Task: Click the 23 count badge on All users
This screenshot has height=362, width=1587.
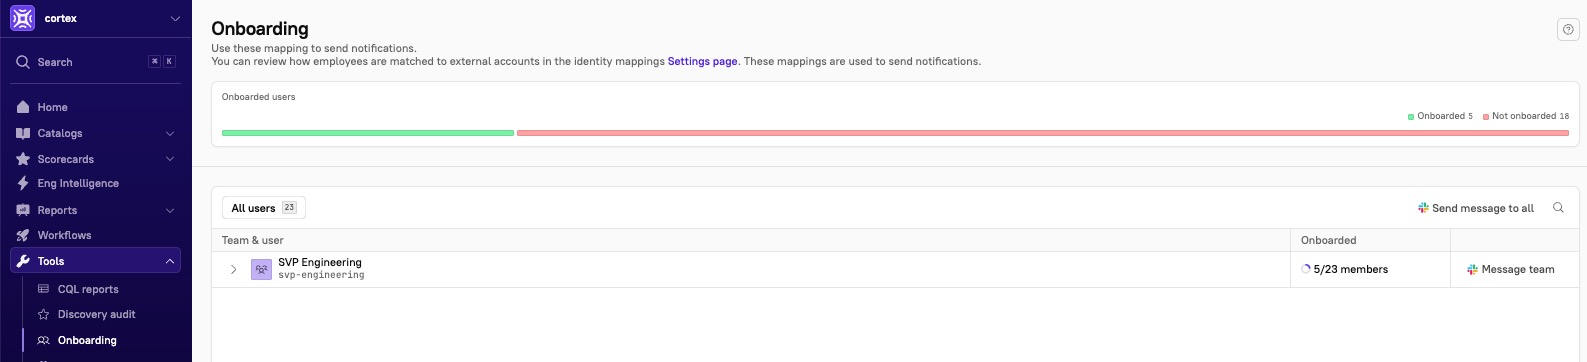Action: click(289, 207)
